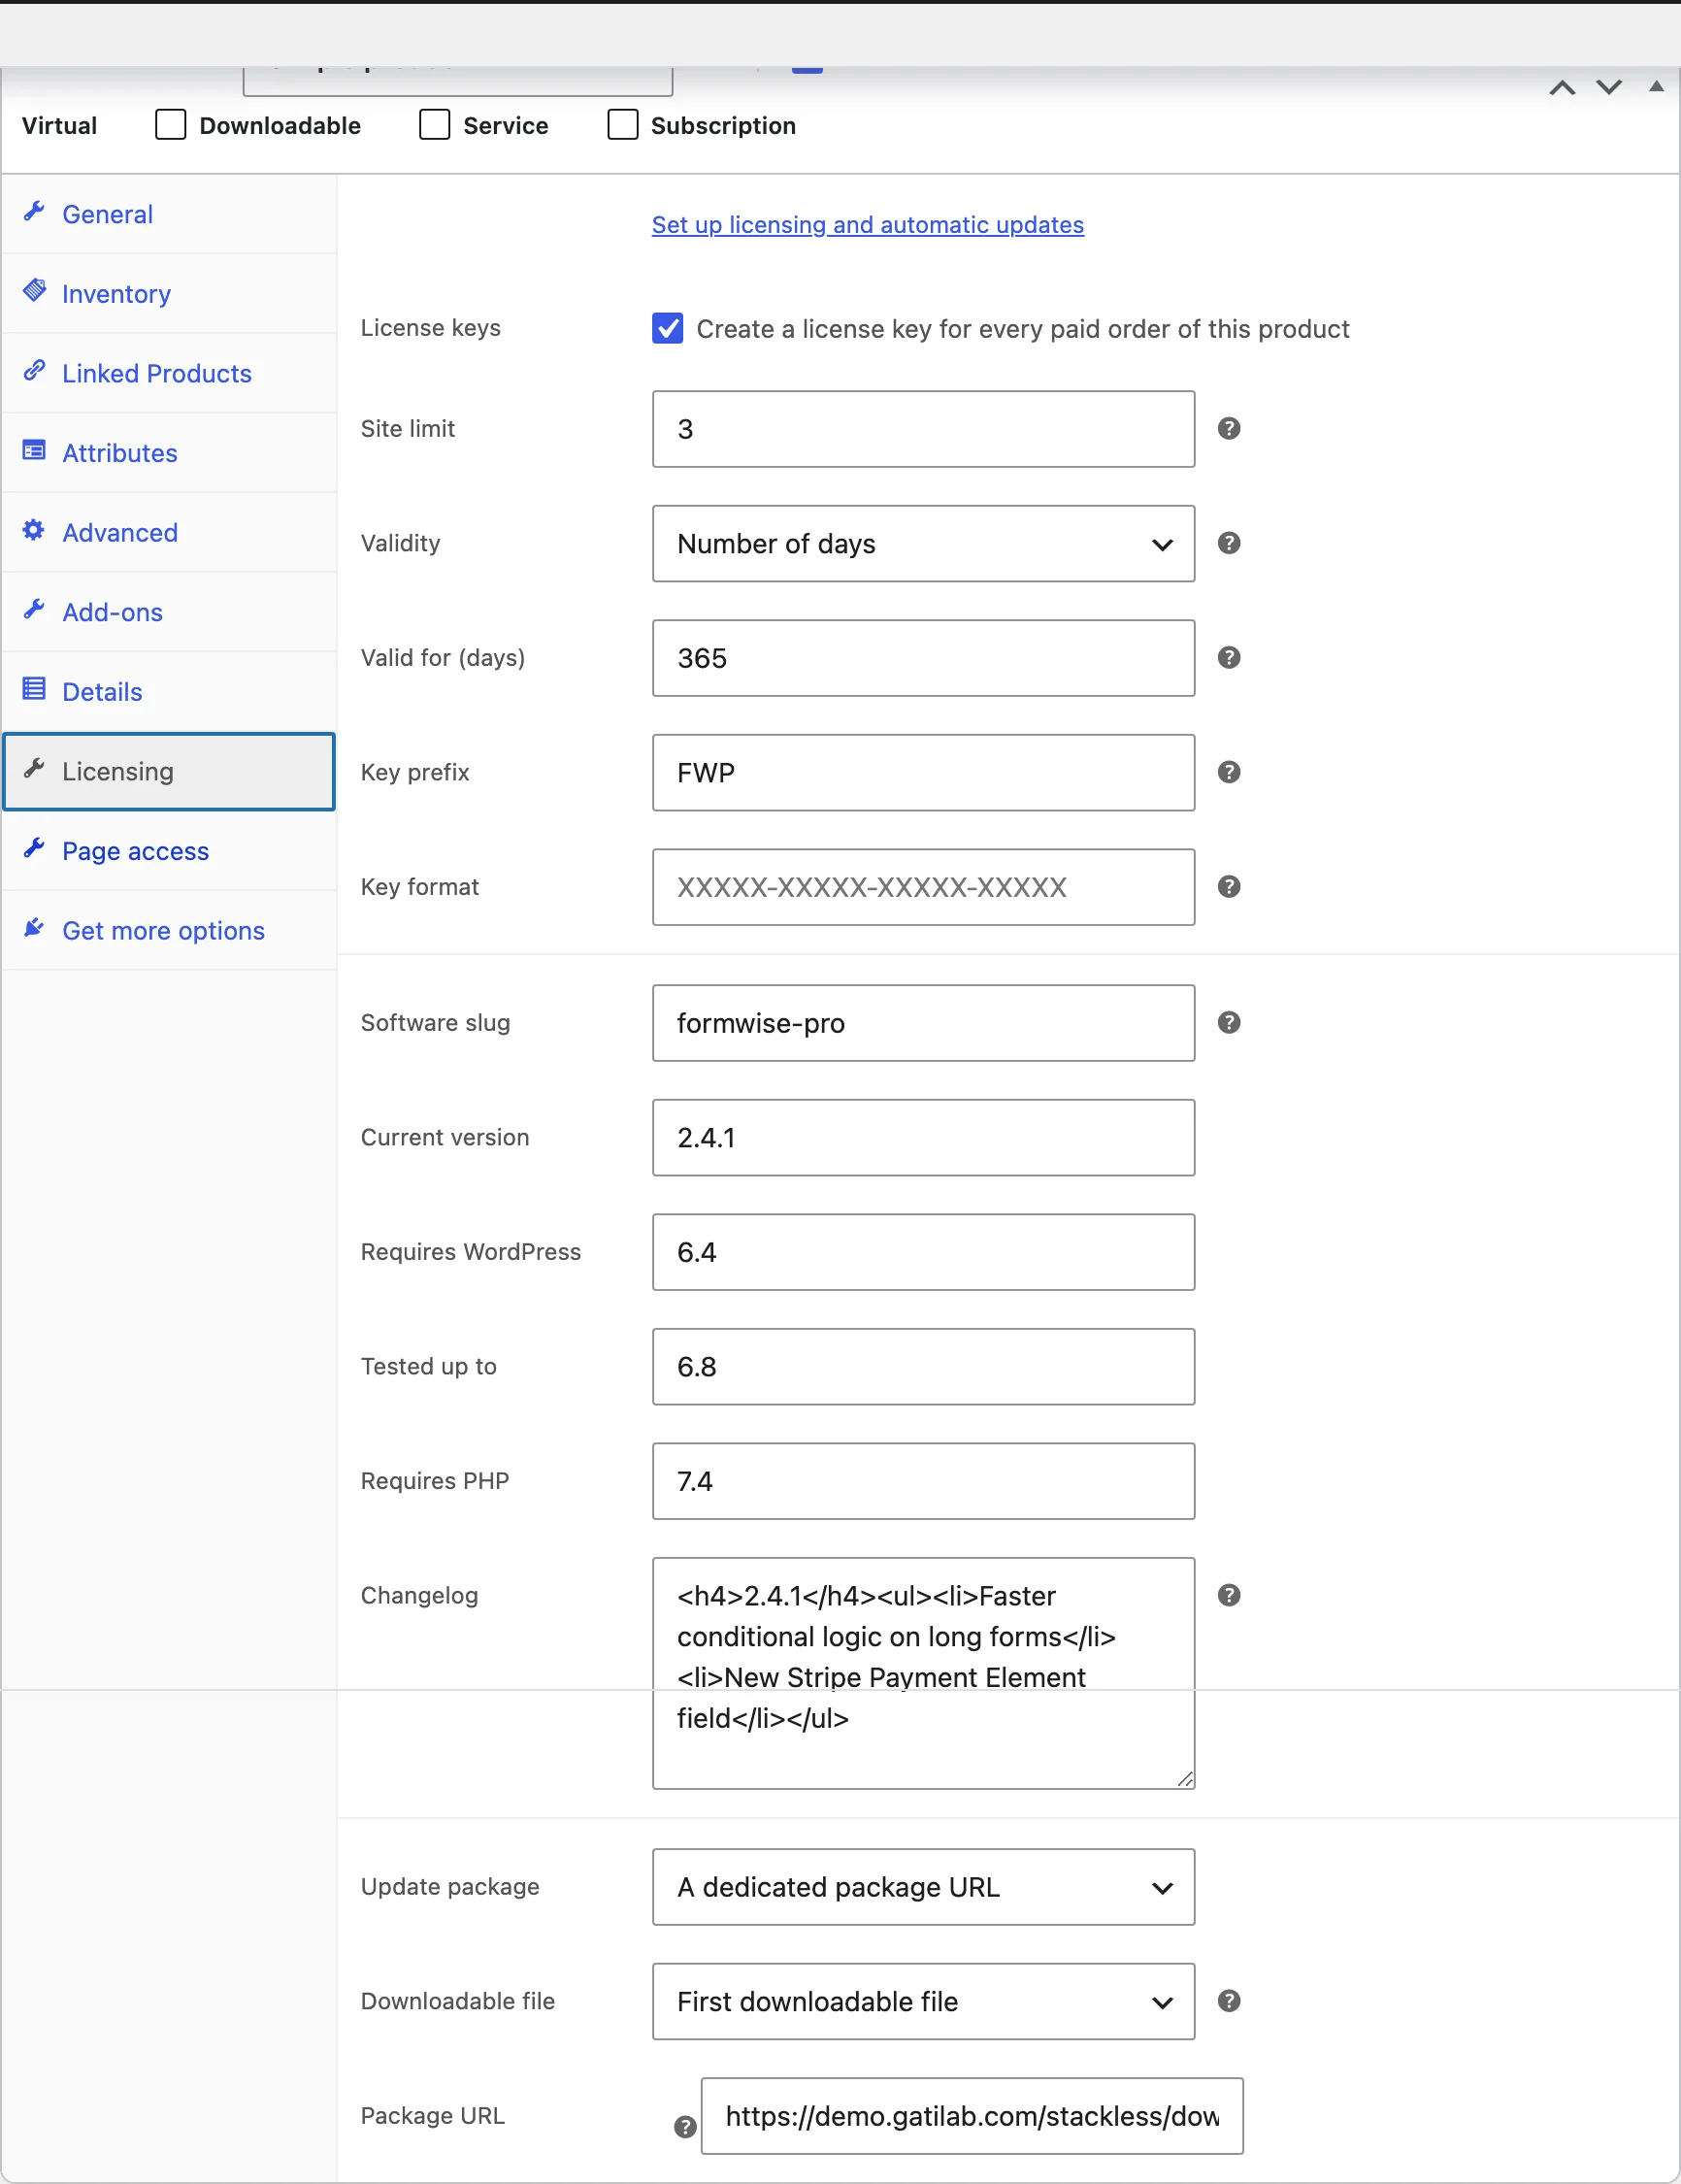Click the Software slug field
Screen dimensions: 1681x2184
pyautogui.click(x=923, y=1023)
